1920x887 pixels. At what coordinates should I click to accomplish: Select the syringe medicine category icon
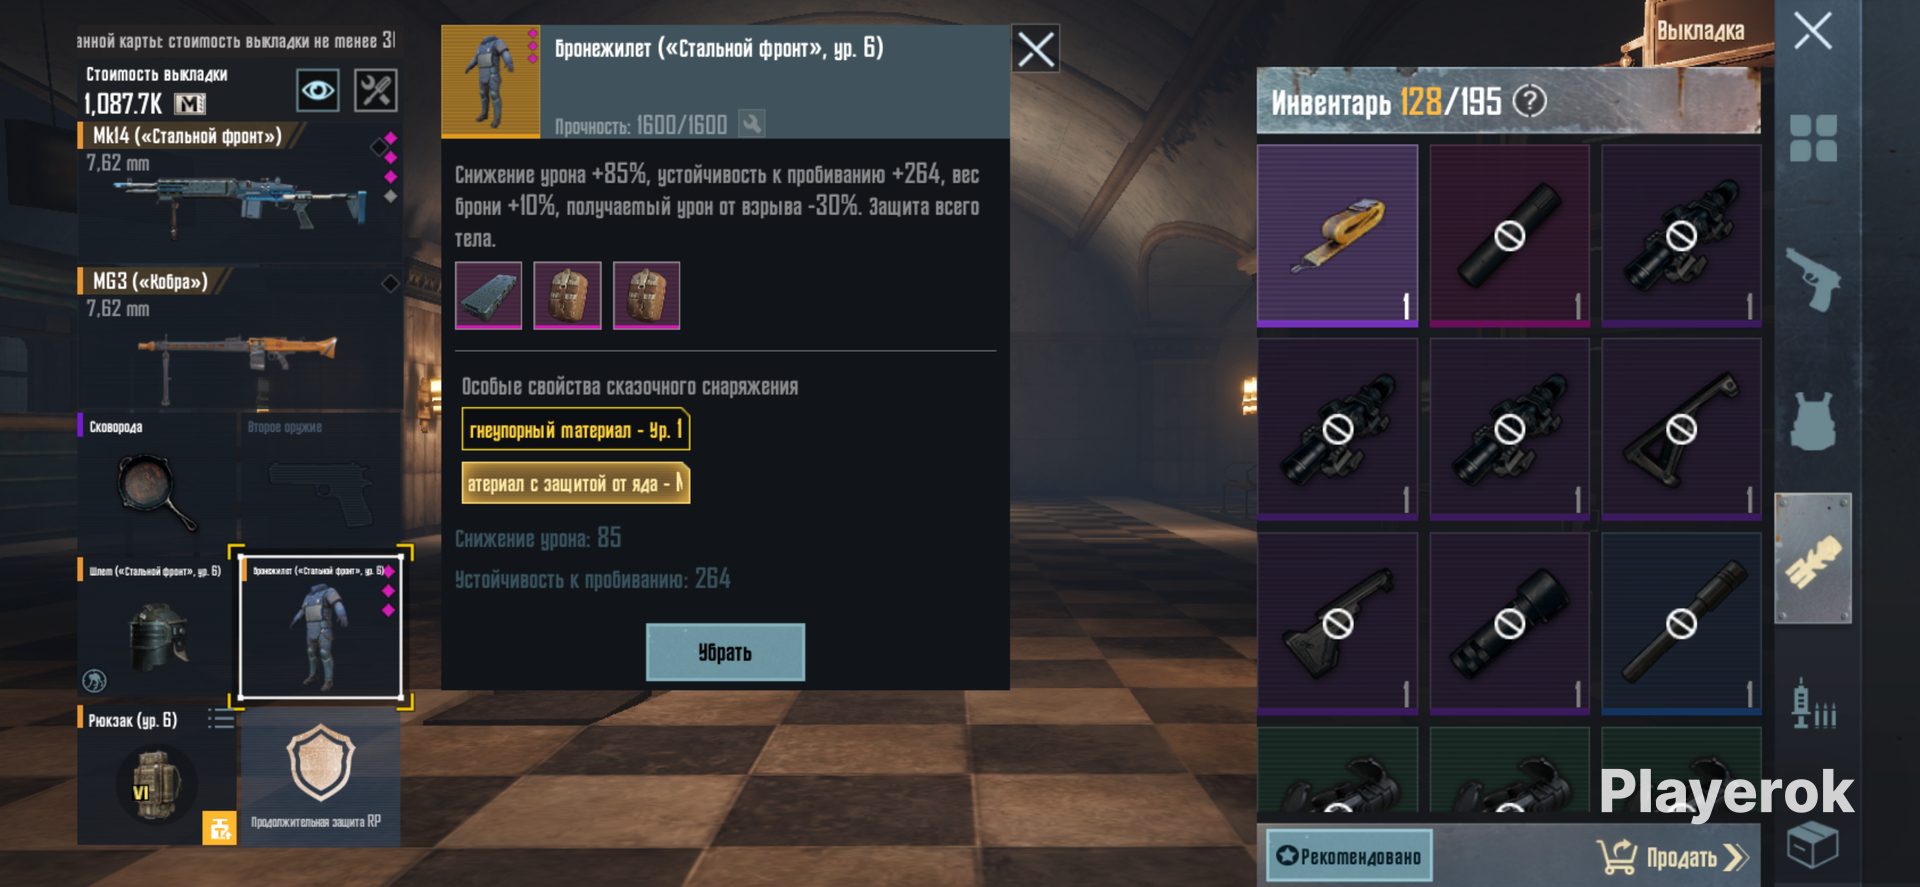point(1813,704)
